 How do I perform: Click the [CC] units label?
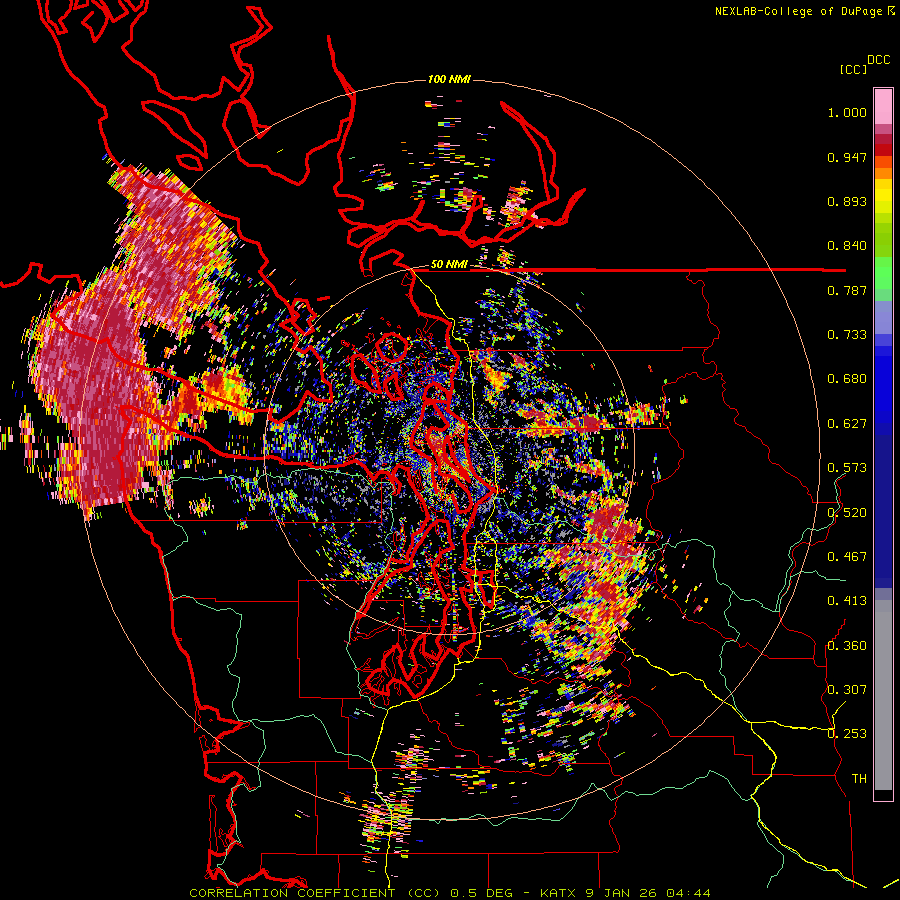point(854,69)
